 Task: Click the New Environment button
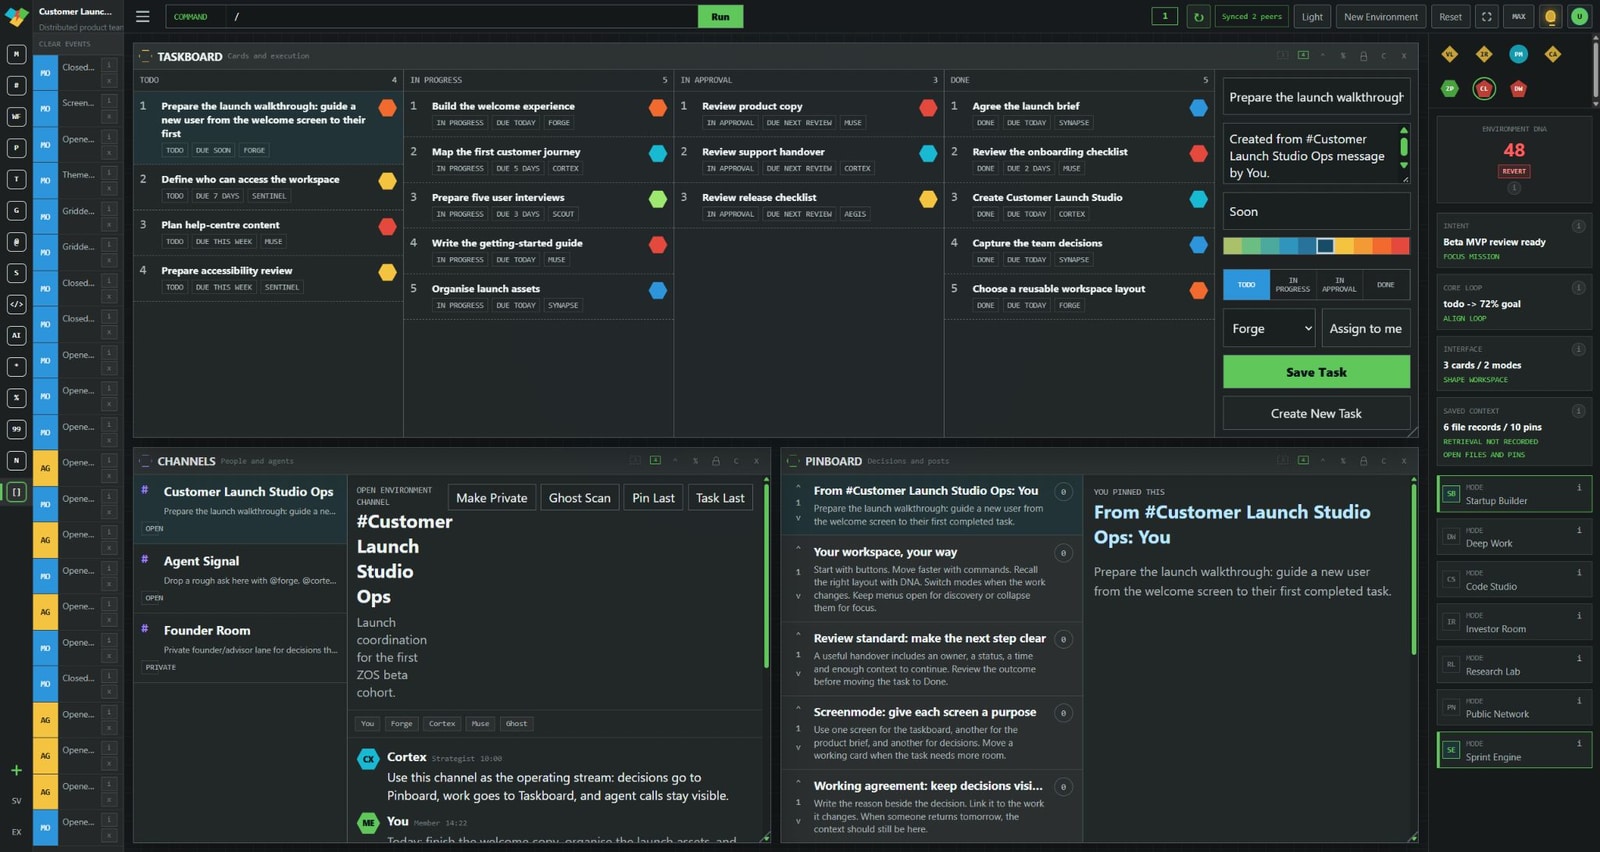coord(1380,17)
